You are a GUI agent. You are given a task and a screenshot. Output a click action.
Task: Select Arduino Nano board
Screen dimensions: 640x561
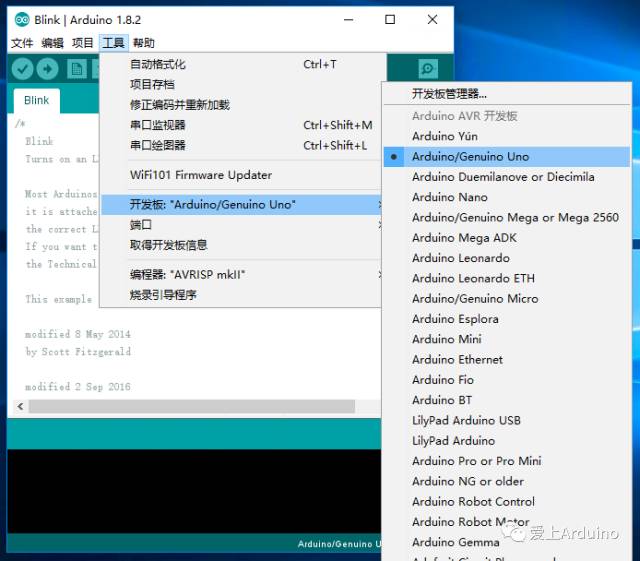point(507,197)
